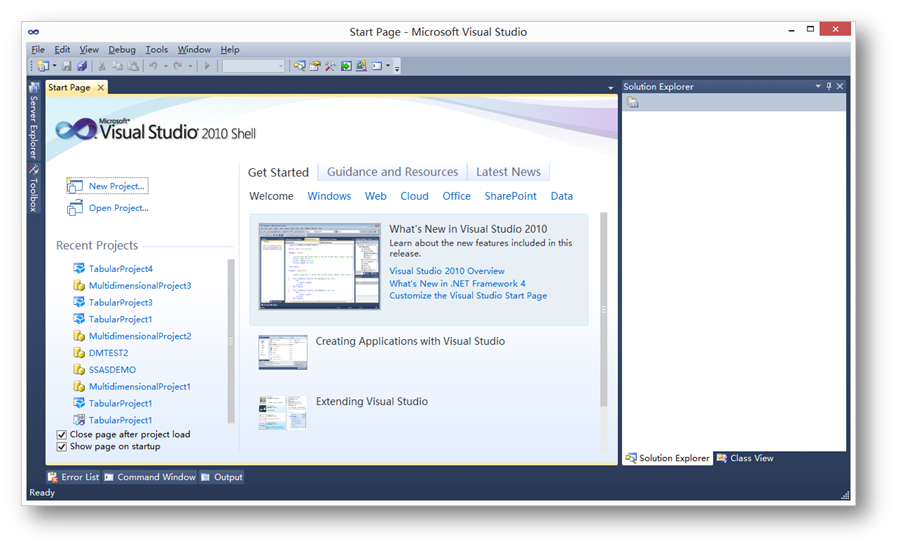Click the Open Project link icon
The width and height of the screenshot is (898, 548).
point(74,208)
